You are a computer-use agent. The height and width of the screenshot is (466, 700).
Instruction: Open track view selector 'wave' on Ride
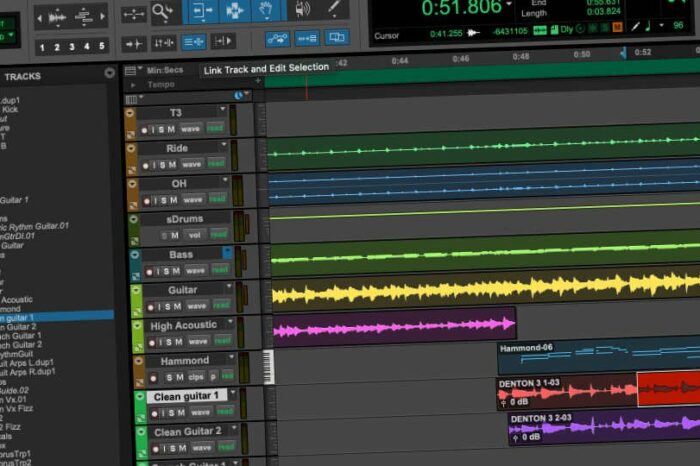pyautogui.click(x=192, y=164)
